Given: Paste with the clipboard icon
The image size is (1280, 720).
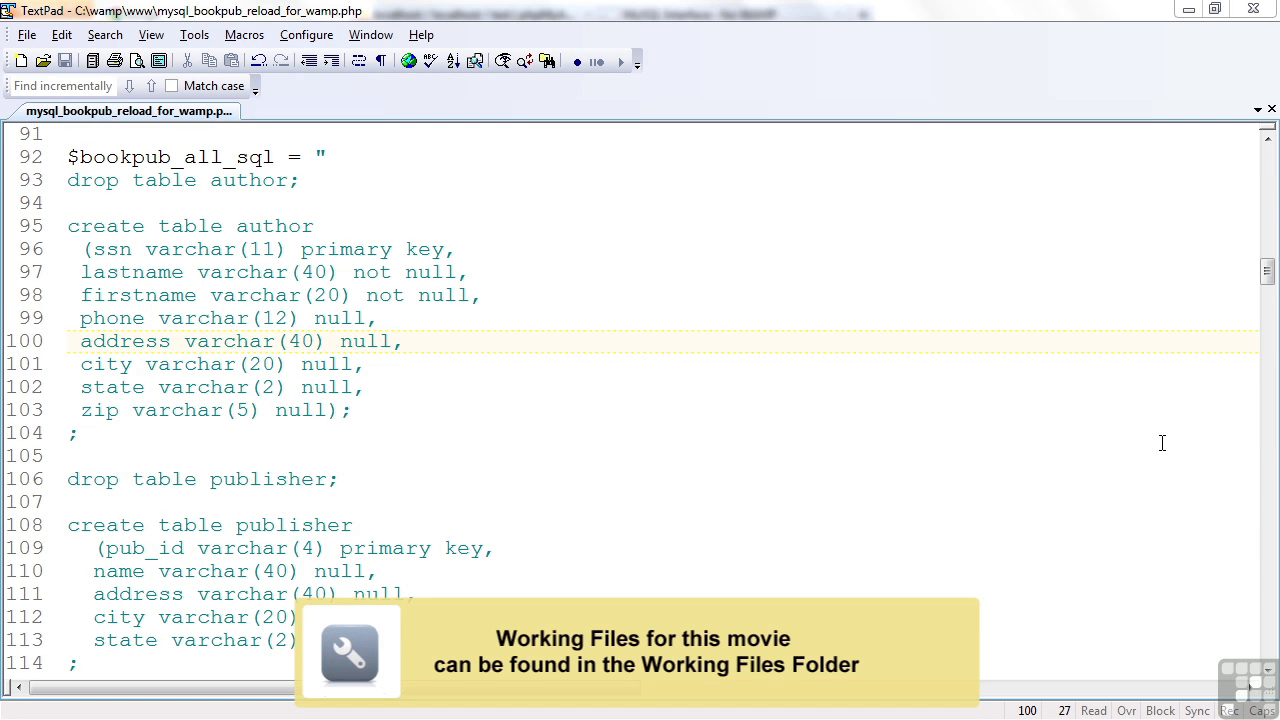Looking at the screenshot, I should click(231, 61).
